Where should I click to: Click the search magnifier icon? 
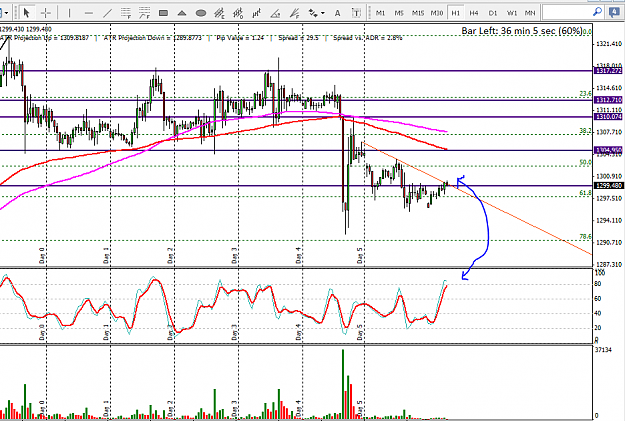click(597, 12)
